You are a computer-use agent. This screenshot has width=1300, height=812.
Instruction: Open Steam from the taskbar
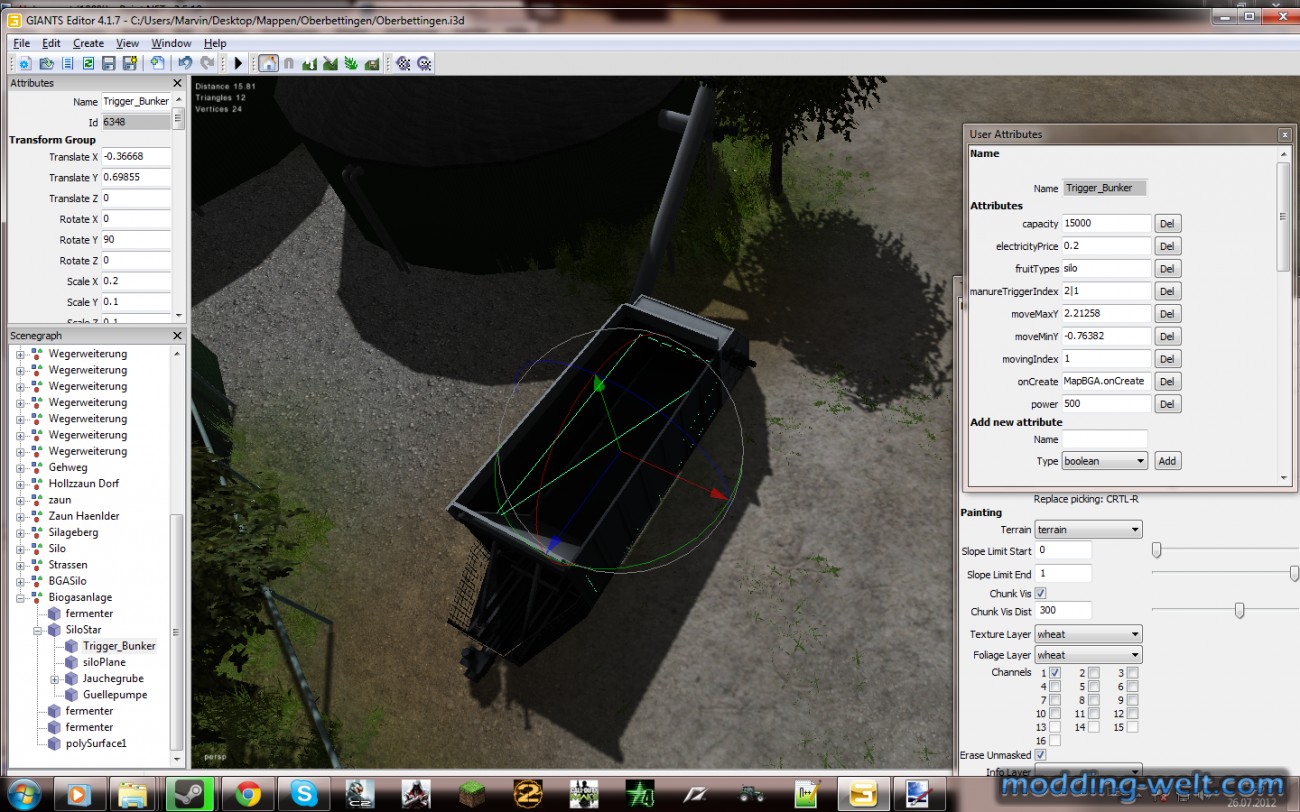[x=190, y=795]
